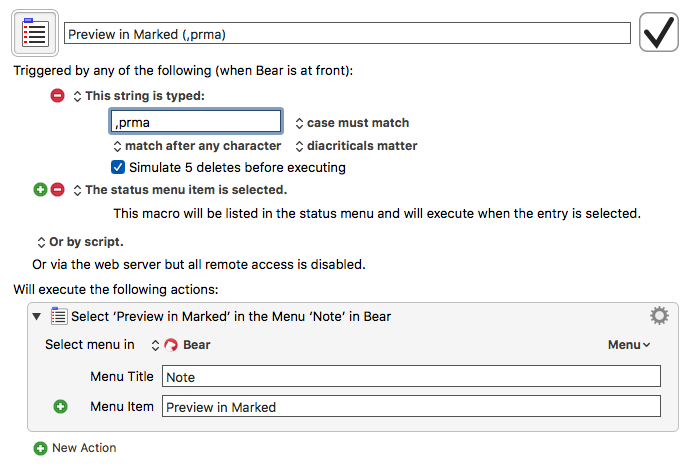The height and width of the screenshot is (471, 694).
Task: Remove the typed string trigger with red minus
Action: point(57,96)
